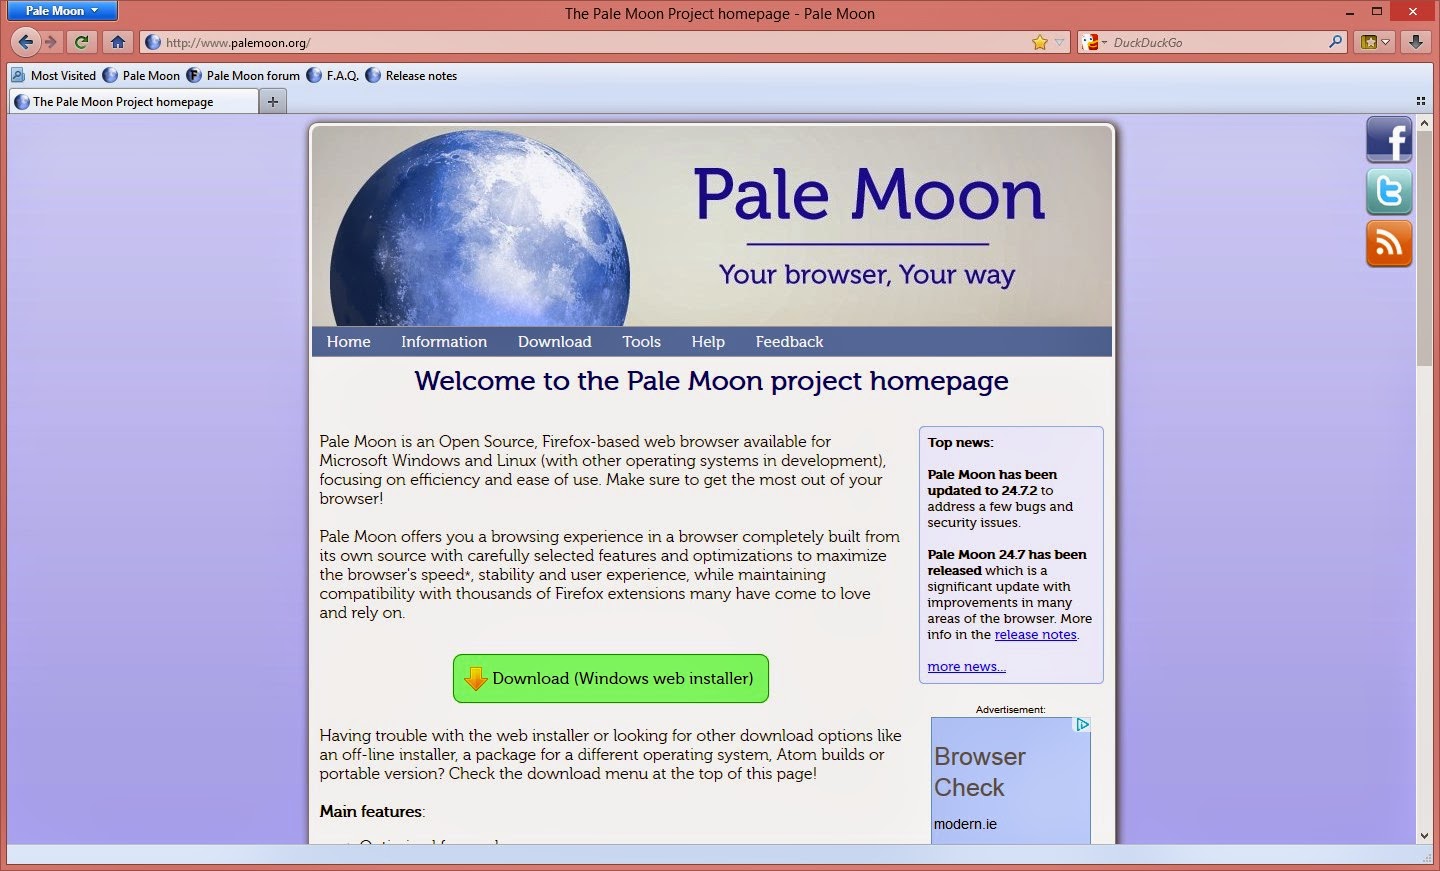Image resolution: width=1440 pixels, height=871 pixels.
Task: Open the Pale Moon application menu
Action: (x=61, y=11)
